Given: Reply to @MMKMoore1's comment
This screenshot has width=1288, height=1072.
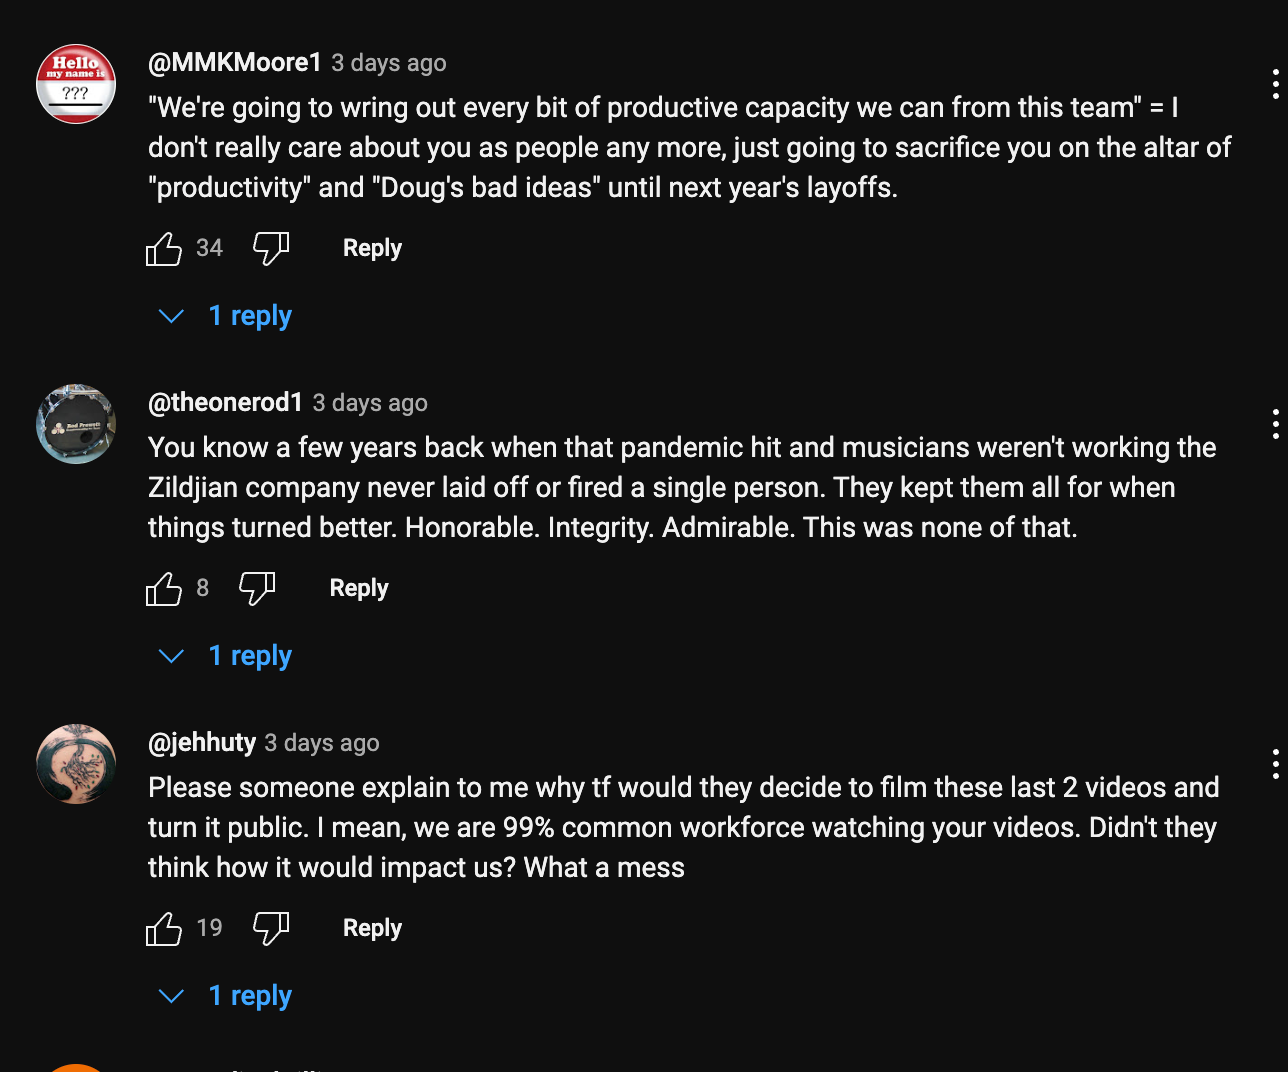Looking at the screenshot, I should (x=372, y=248).
